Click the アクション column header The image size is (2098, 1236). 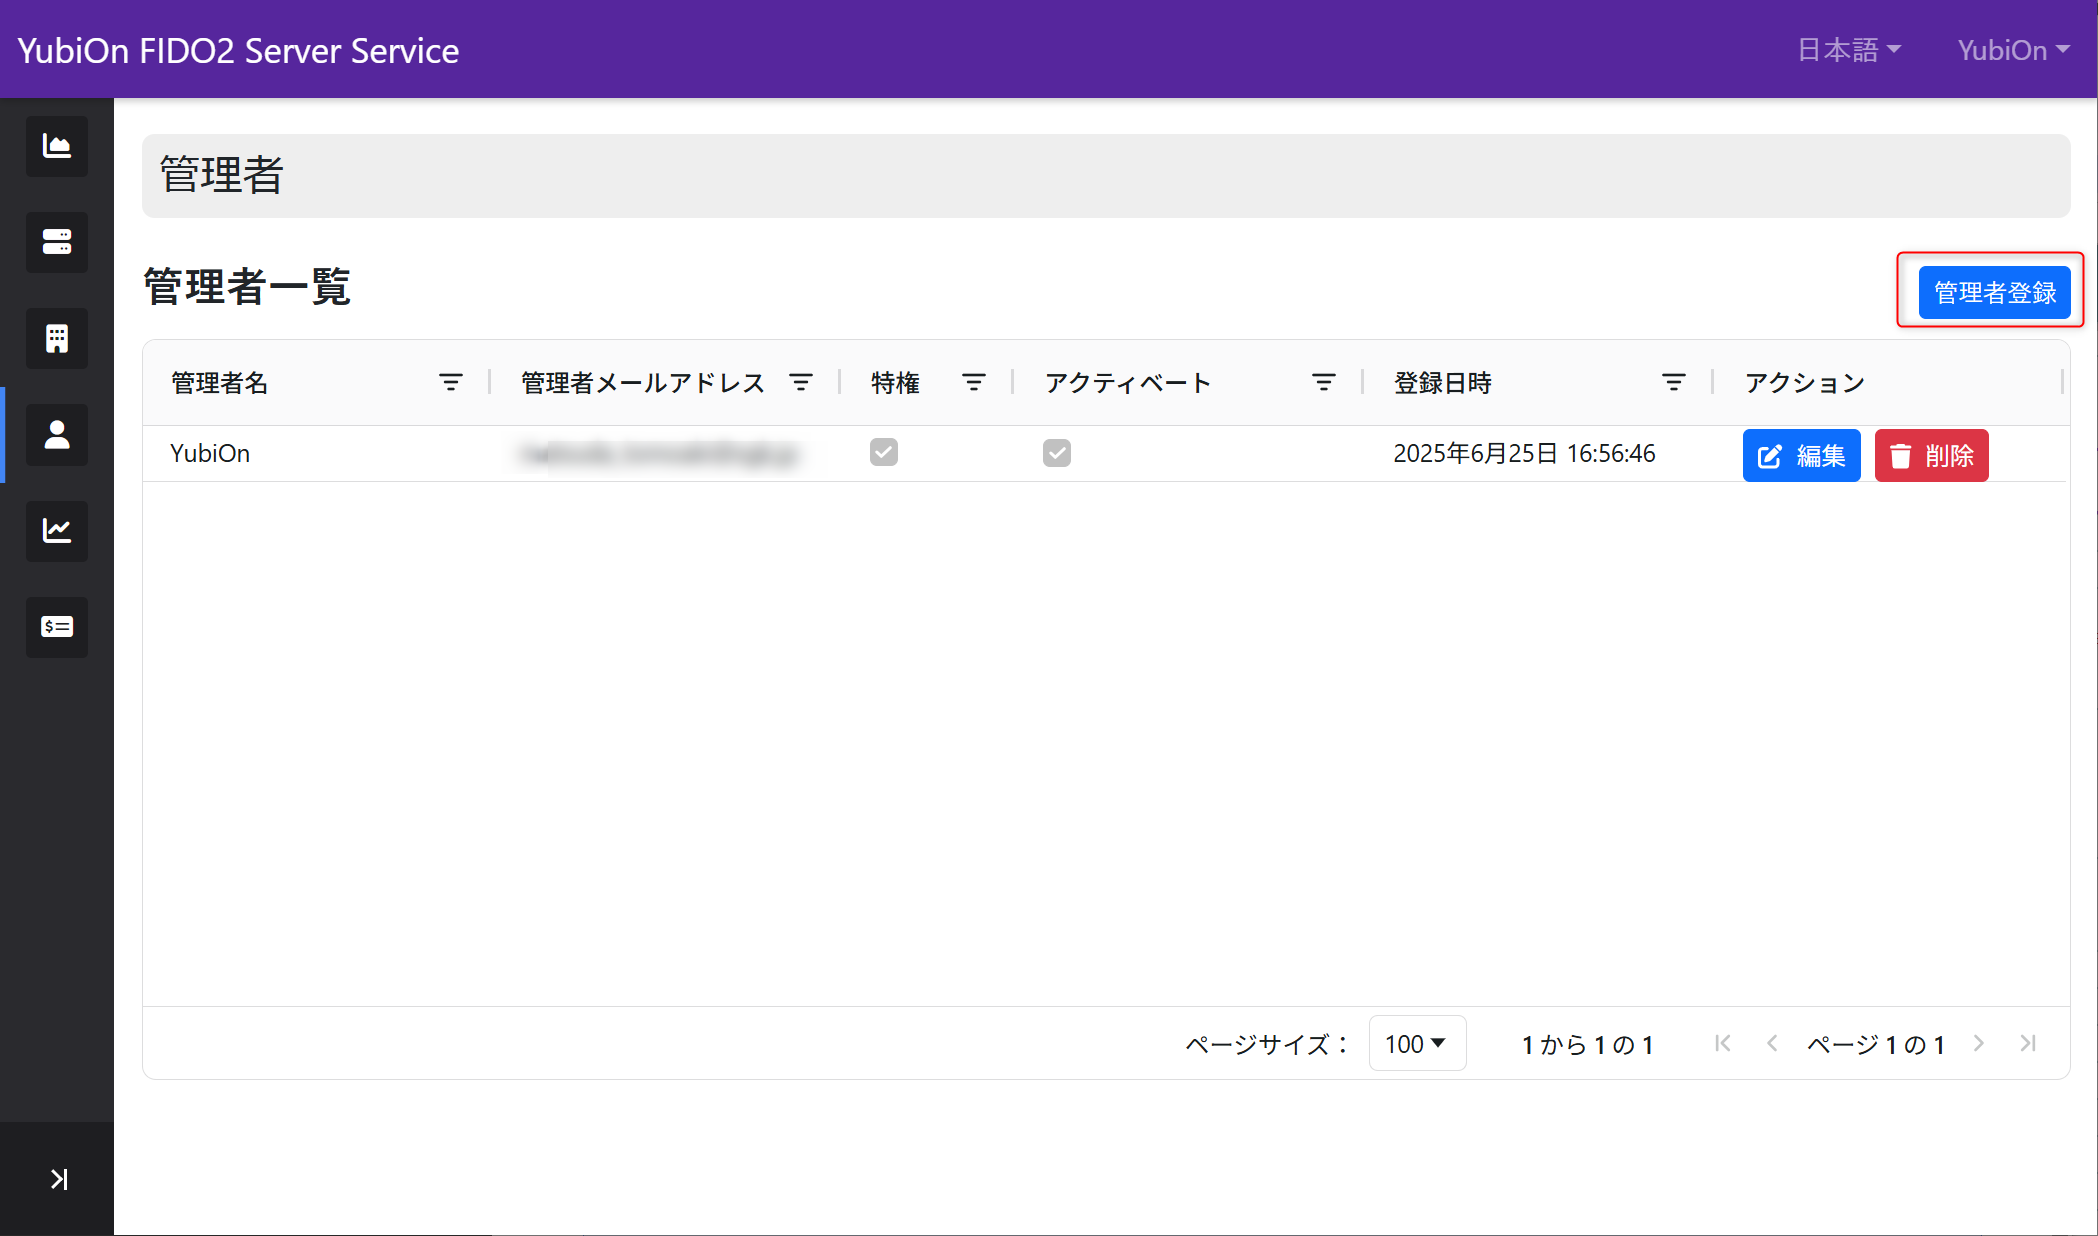point(1804,383)
